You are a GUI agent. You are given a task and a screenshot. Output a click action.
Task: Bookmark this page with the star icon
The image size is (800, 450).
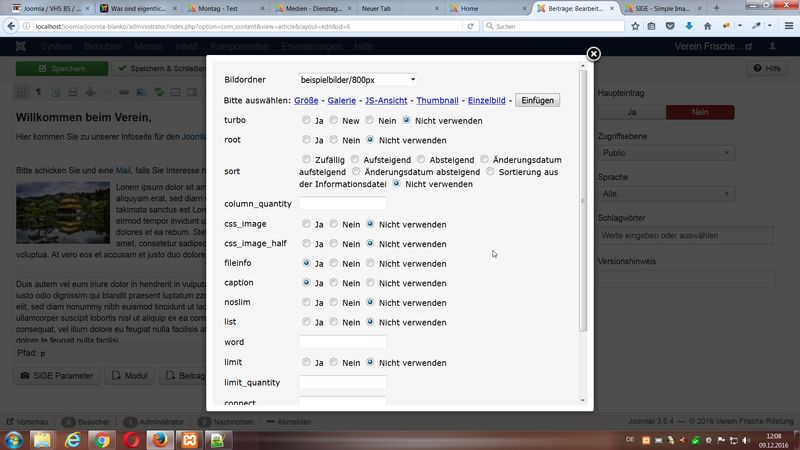click(x=635, y=26)
